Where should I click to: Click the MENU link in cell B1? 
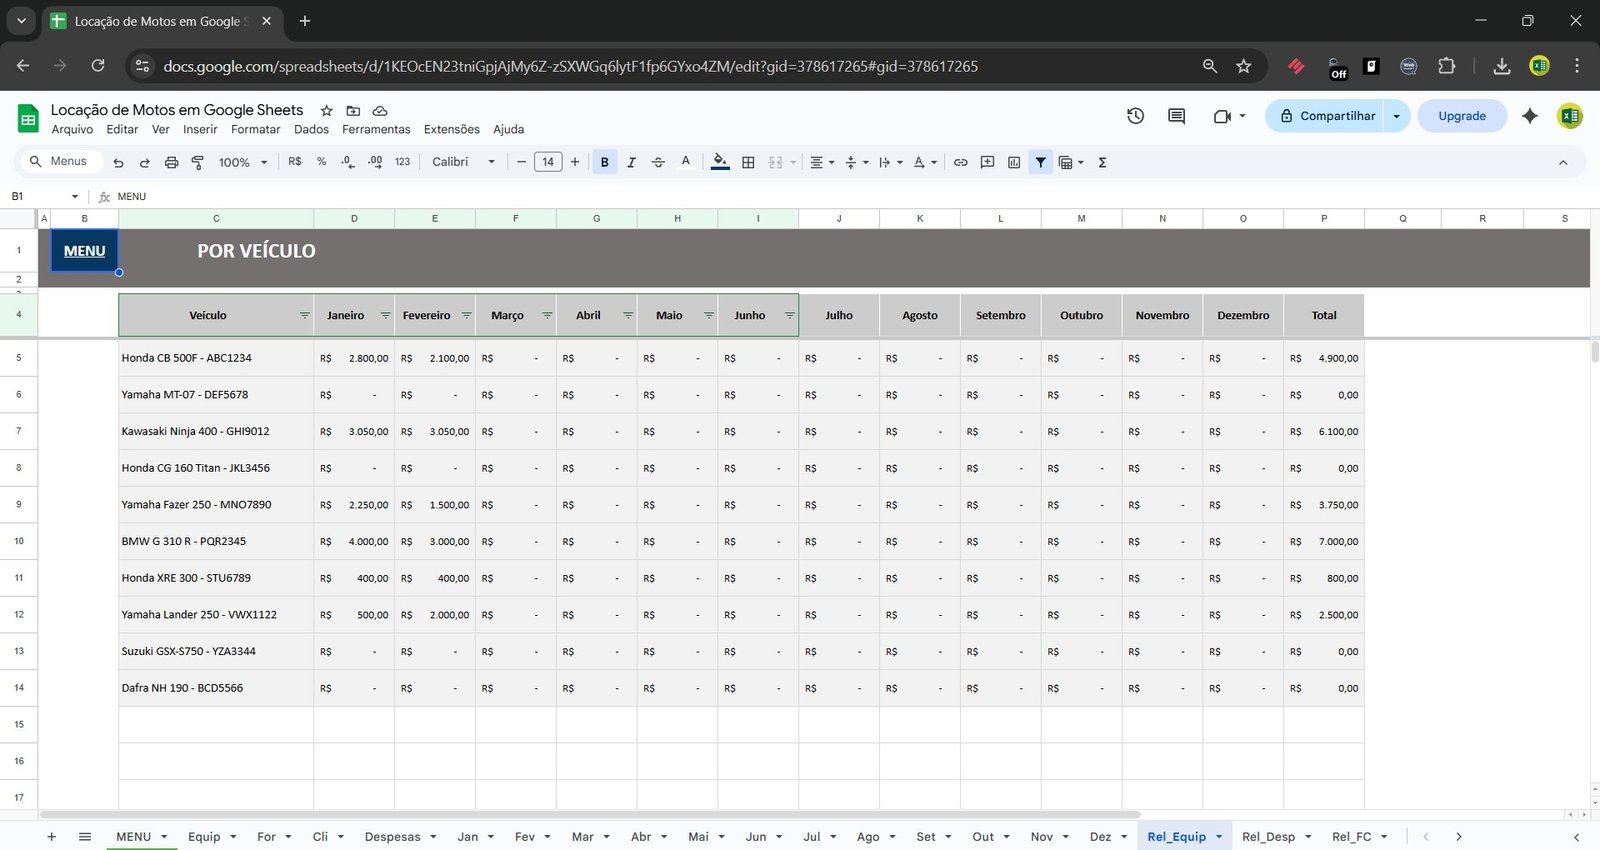click(x=84, y=251)
